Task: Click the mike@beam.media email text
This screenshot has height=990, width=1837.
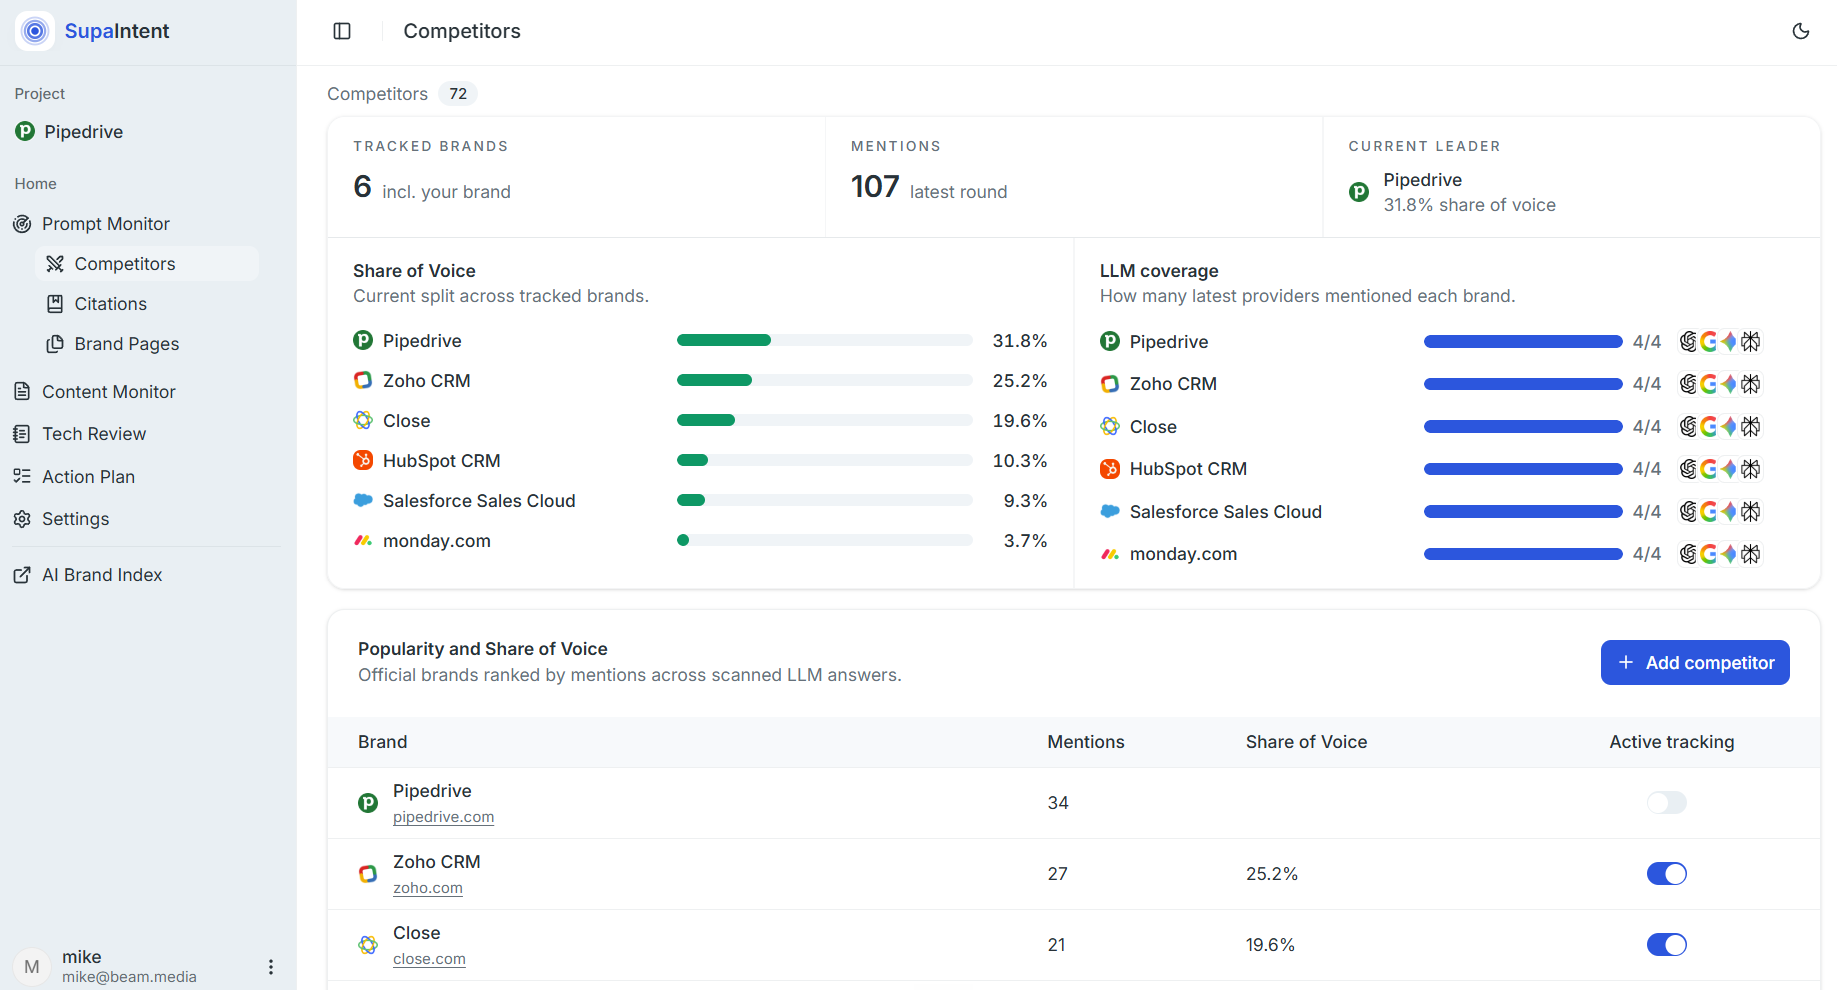Action: pos(129,977)
